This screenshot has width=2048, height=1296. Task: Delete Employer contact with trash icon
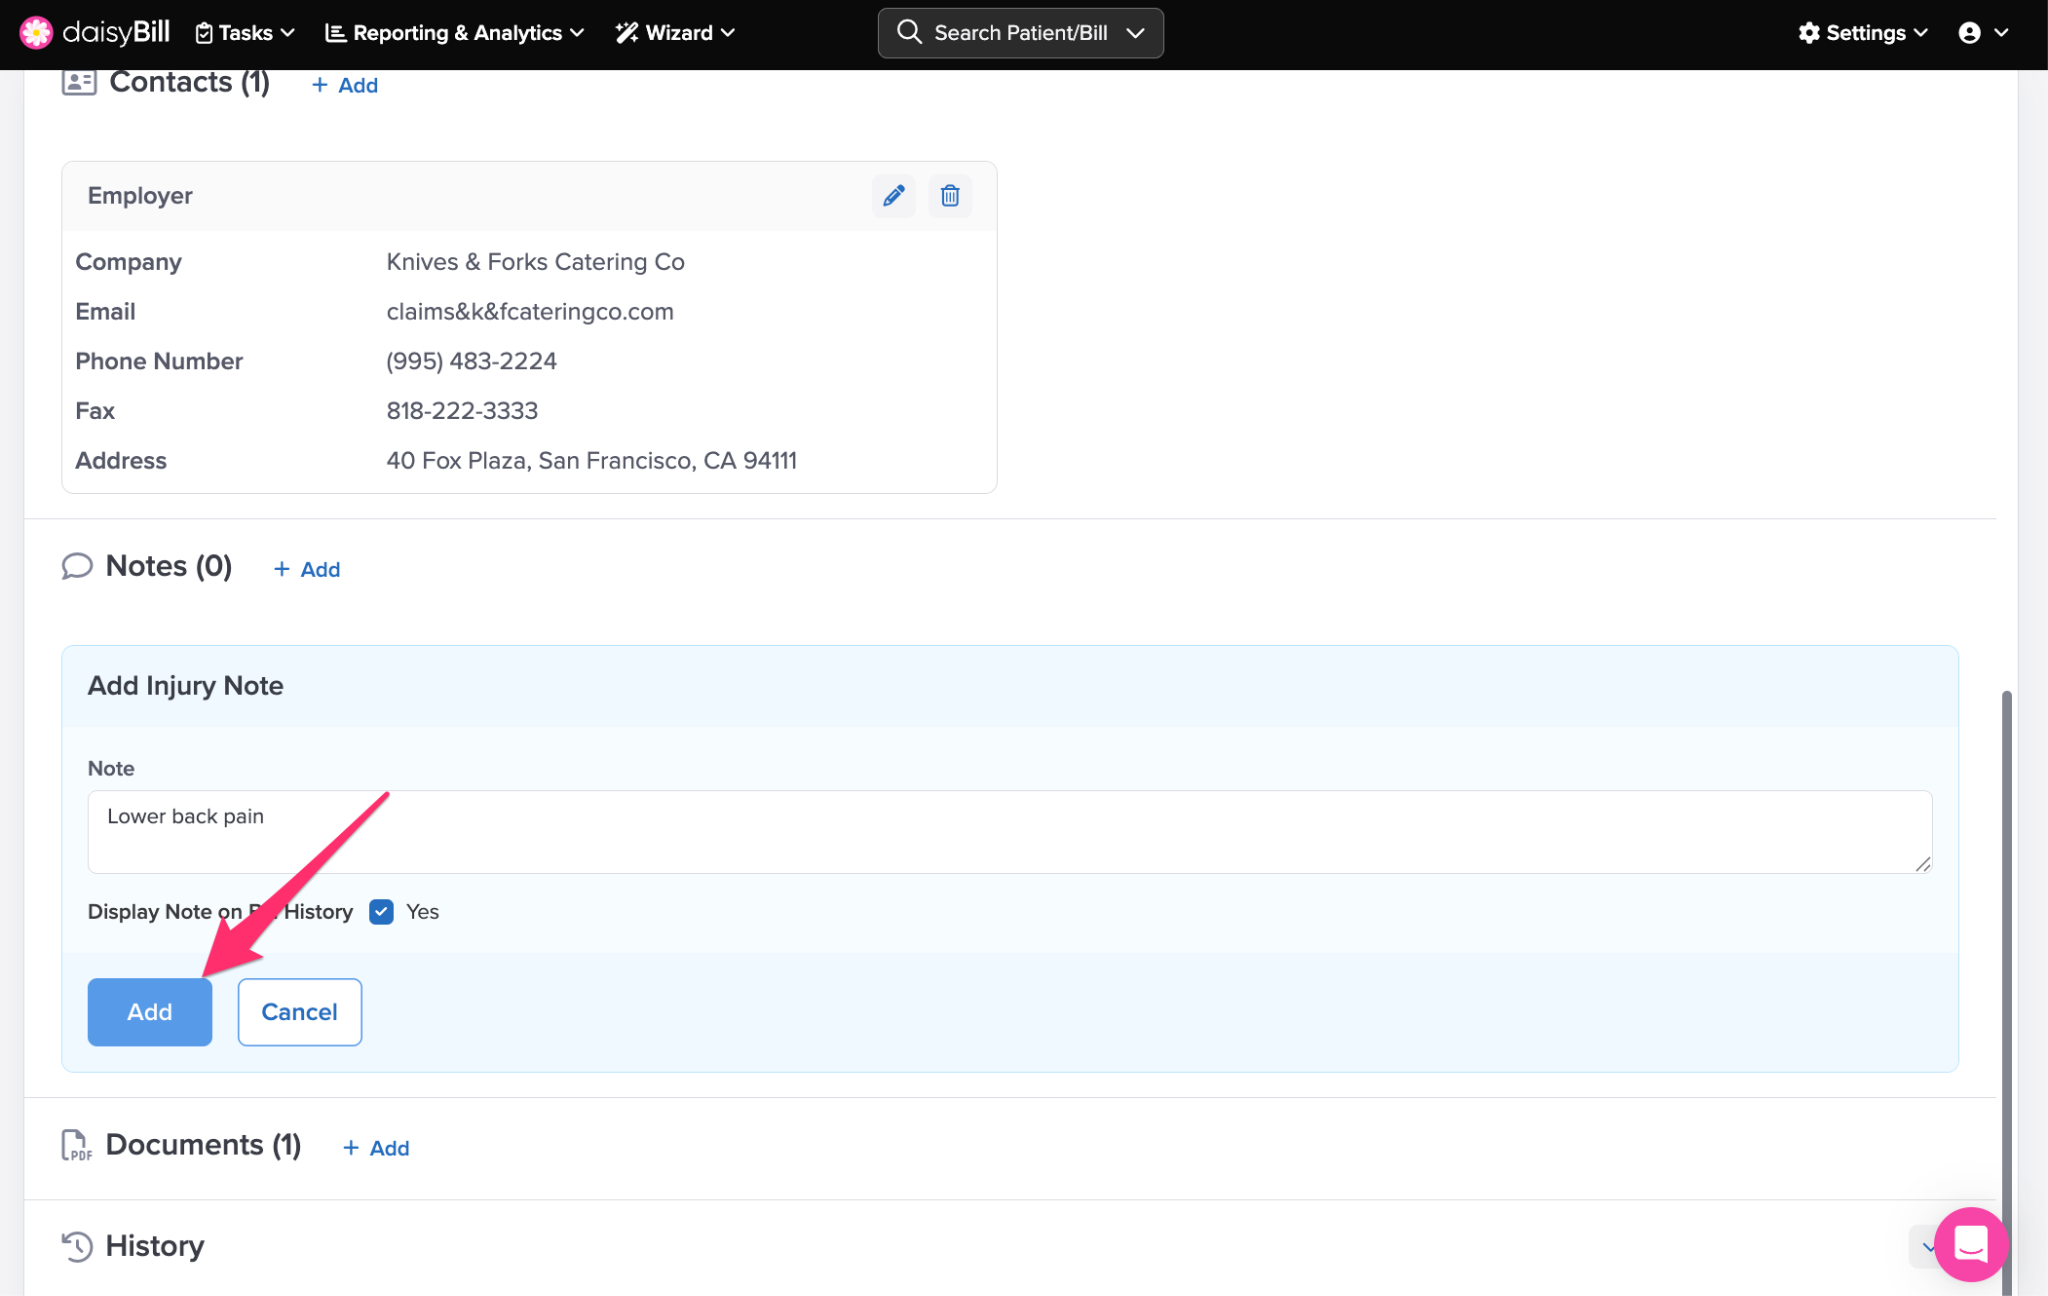(x=949, y=196)
